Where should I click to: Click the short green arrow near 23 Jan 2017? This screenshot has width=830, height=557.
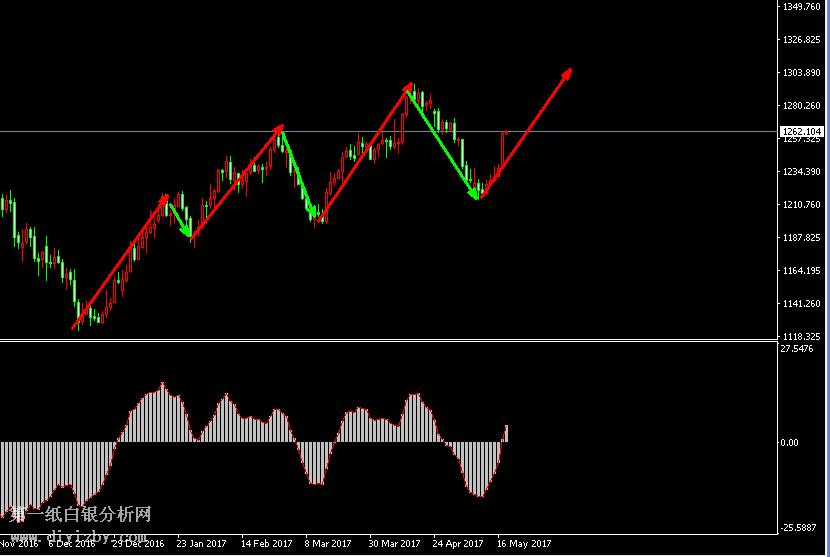pyautogui.click(x=180, y=221)
